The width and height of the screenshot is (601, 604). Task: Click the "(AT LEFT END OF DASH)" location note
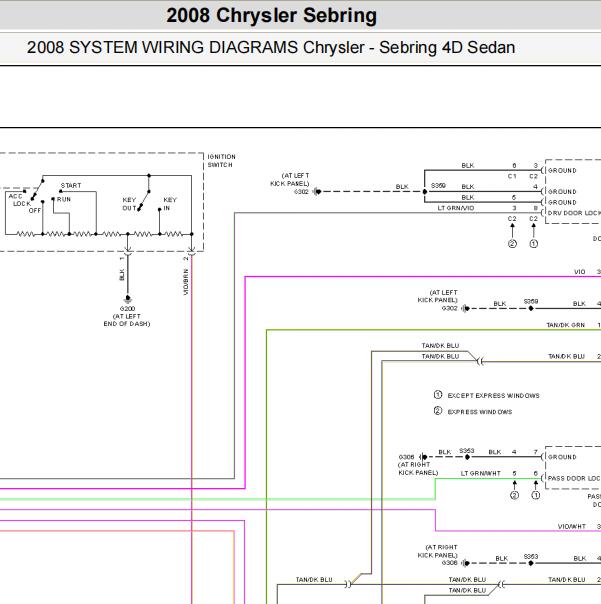click(127, 320)
